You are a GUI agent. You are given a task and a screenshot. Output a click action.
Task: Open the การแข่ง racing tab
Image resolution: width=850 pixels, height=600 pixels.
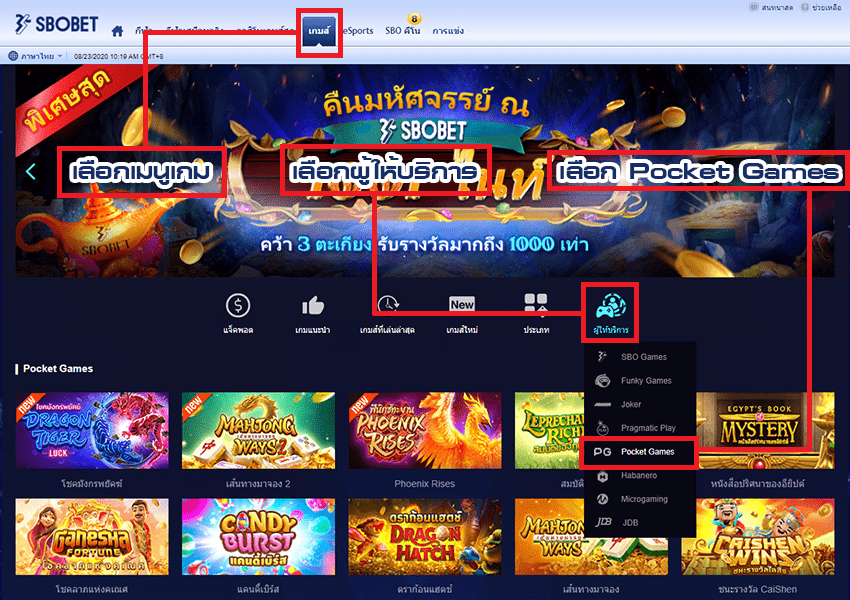[x=448, y=31]
